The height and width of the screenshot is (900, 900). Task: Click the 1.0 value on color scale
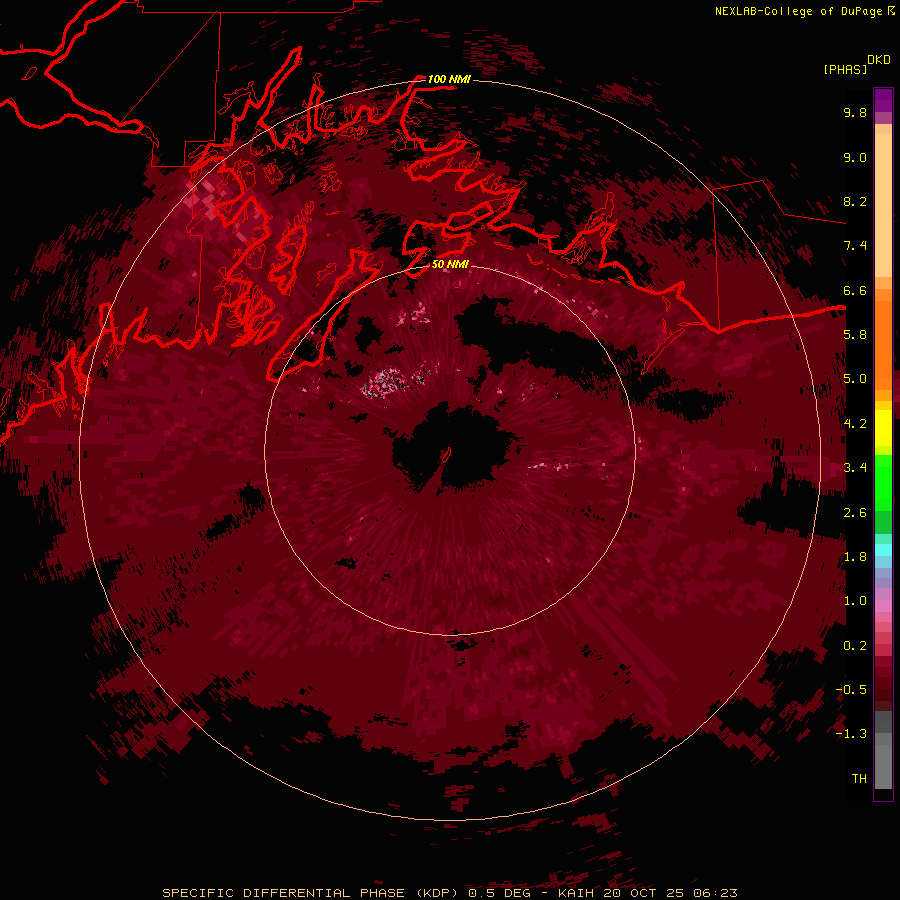855,602
